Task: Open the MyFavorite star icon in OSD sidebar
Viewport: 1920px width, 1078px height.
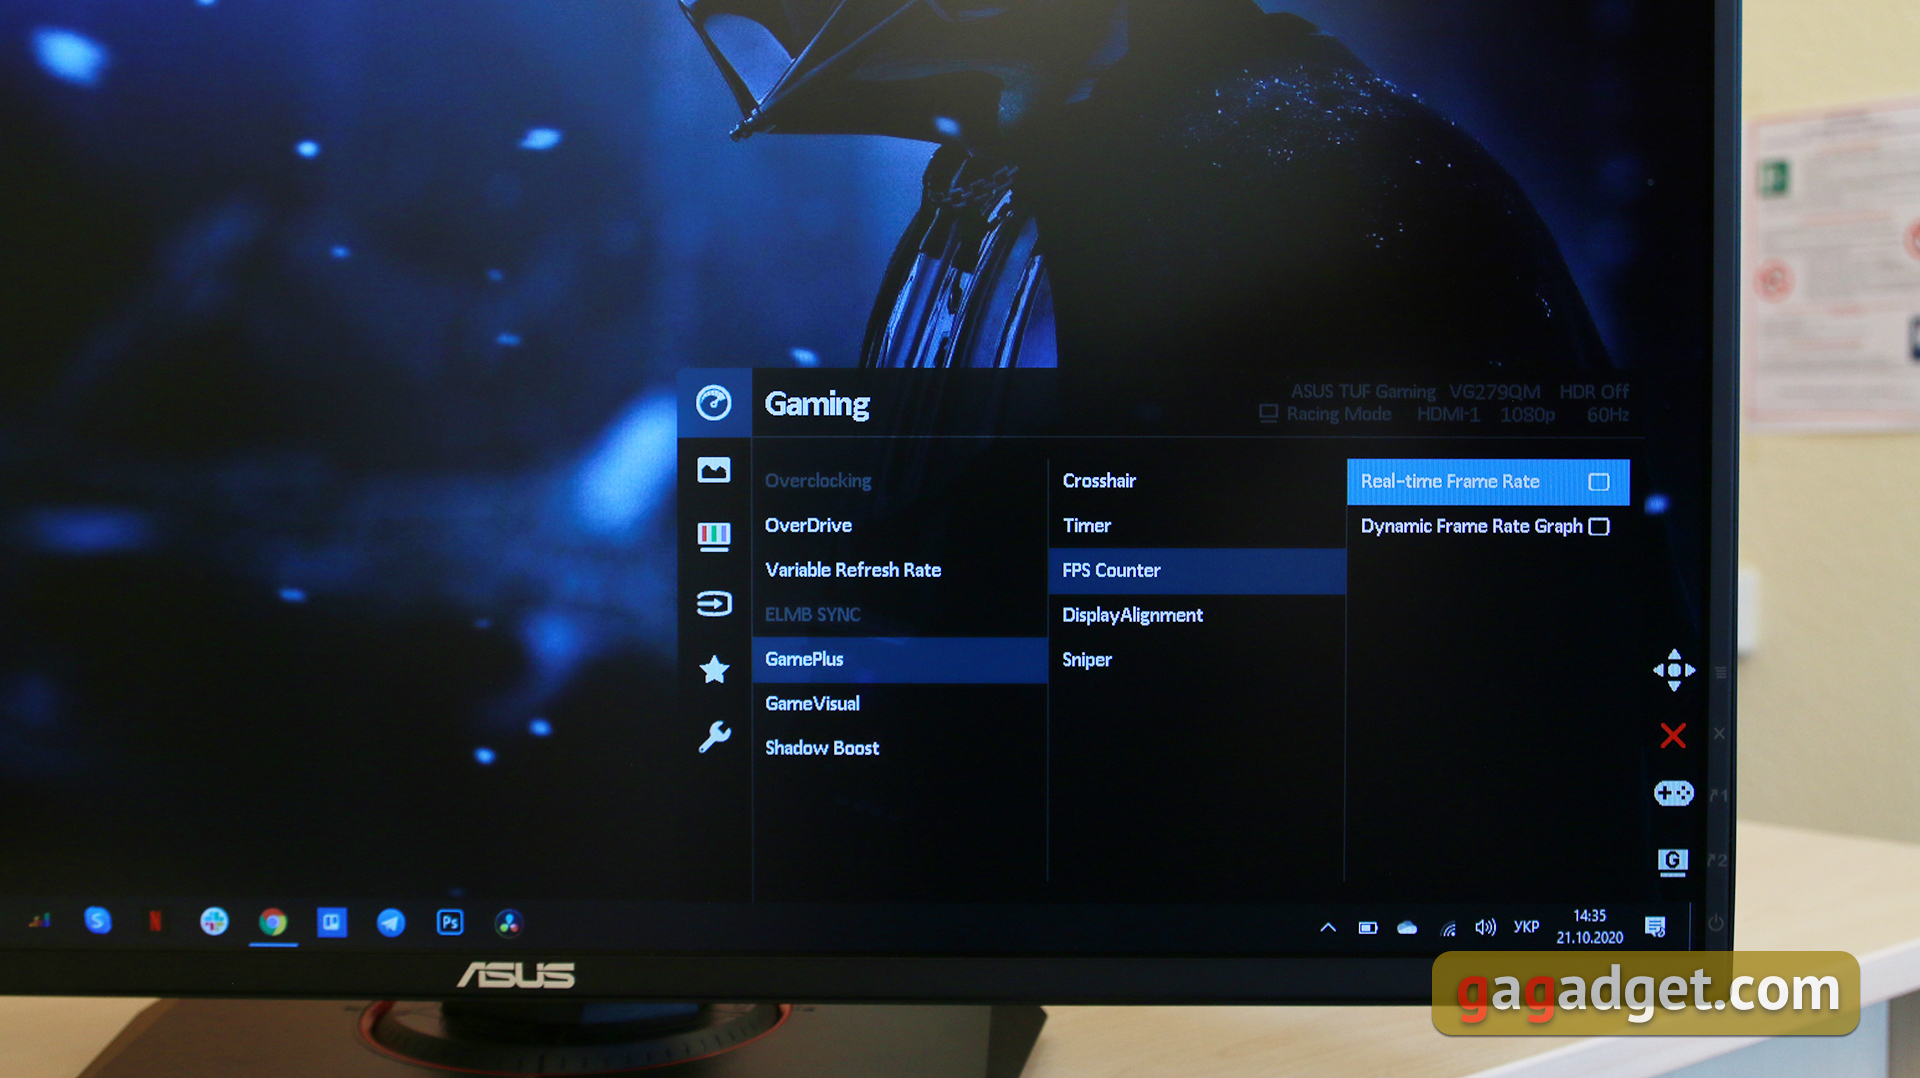Action: (x=714, y=669)
